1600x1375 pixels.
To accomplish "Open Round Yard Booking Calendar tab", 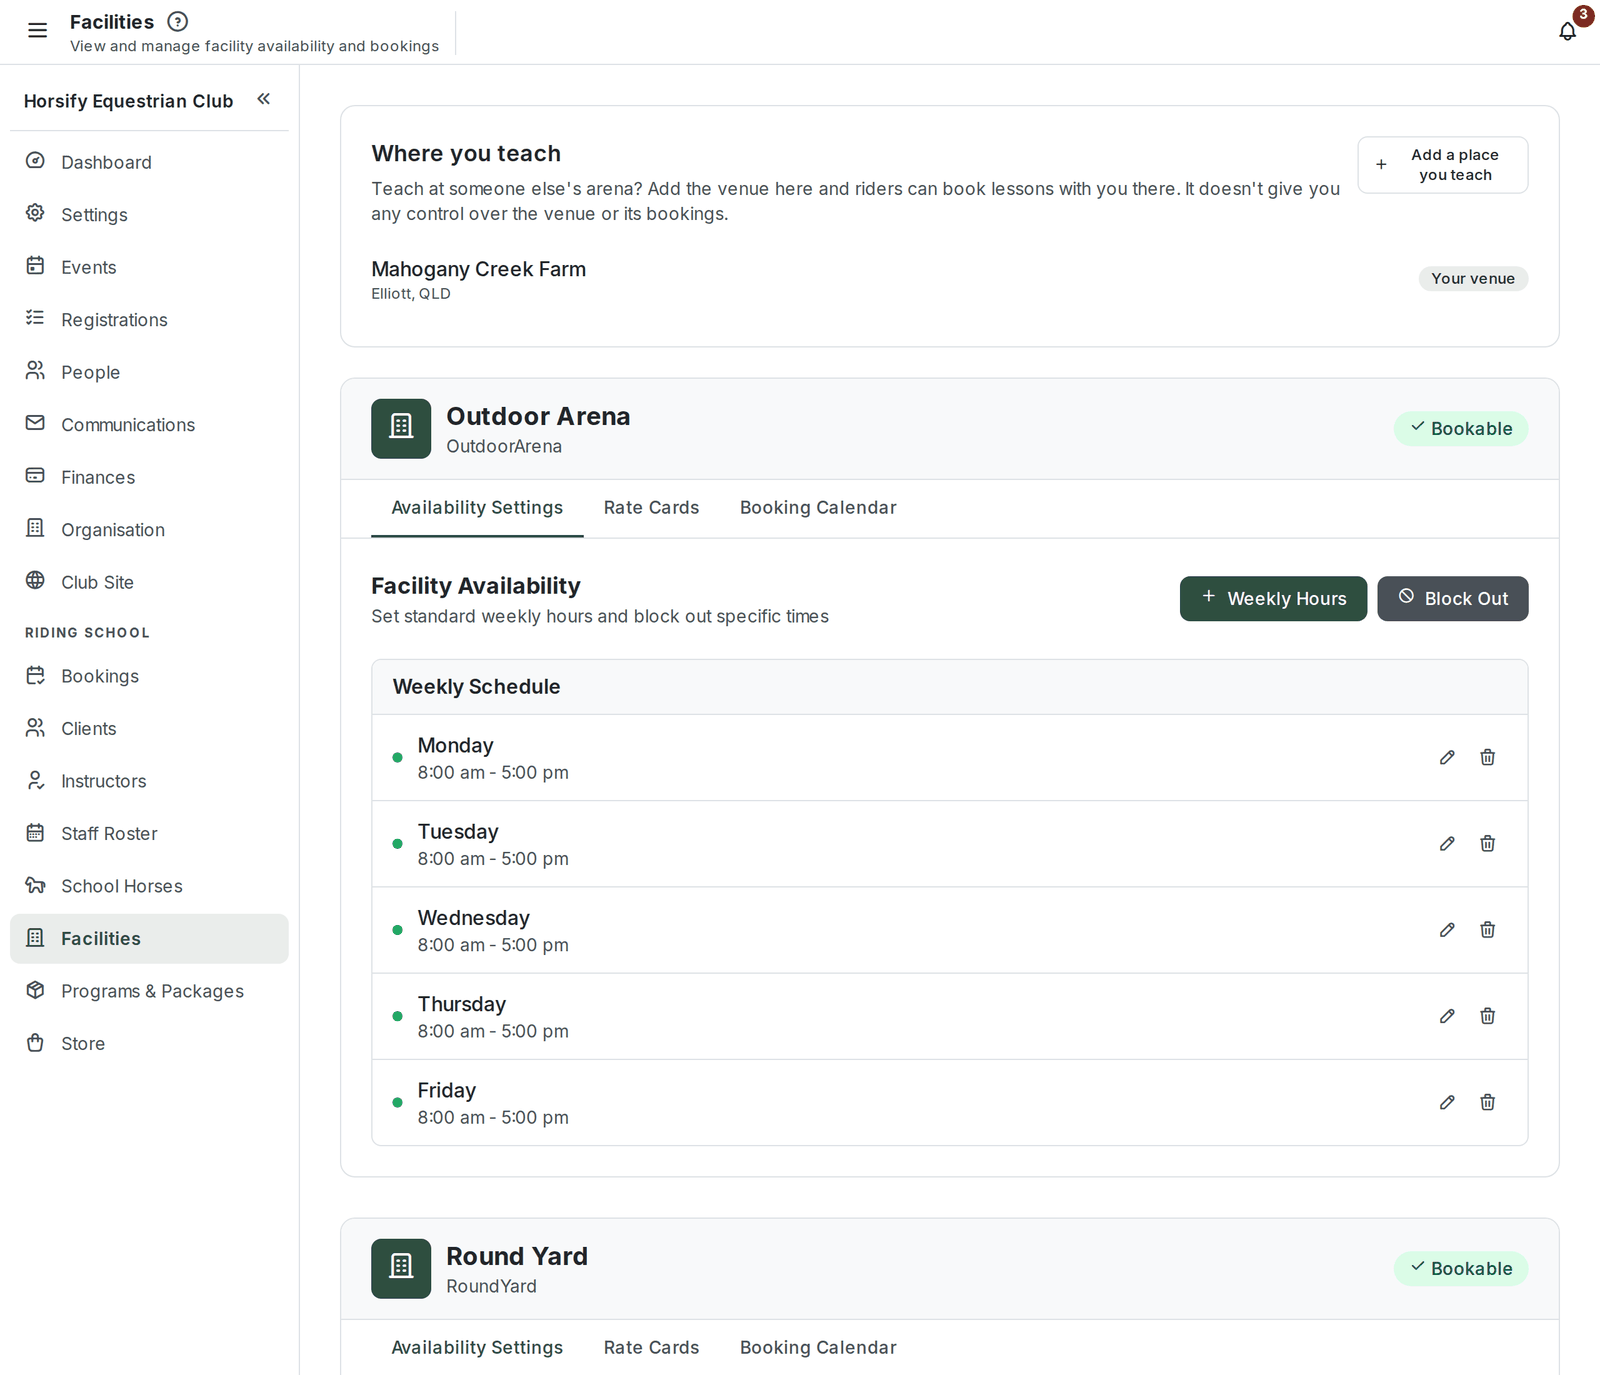I will click(818, 1347).
